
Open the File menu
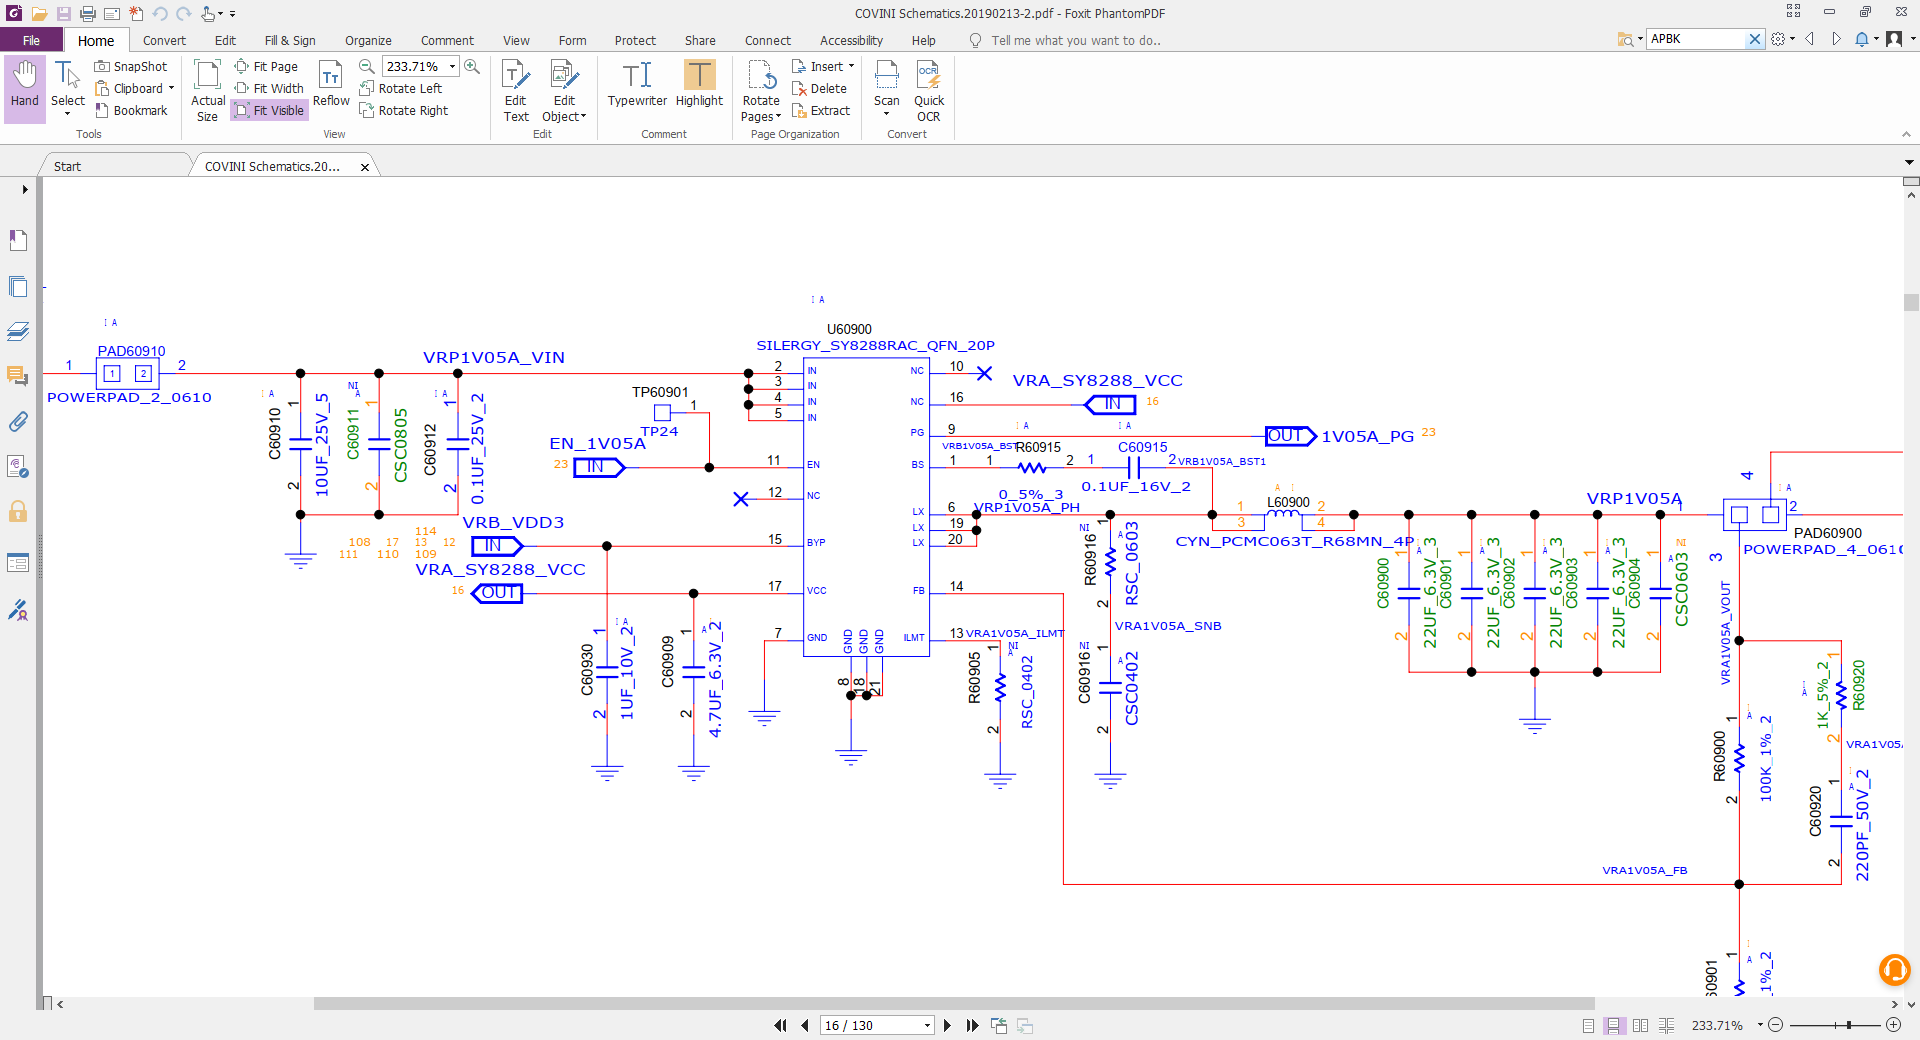pos(31,40)
